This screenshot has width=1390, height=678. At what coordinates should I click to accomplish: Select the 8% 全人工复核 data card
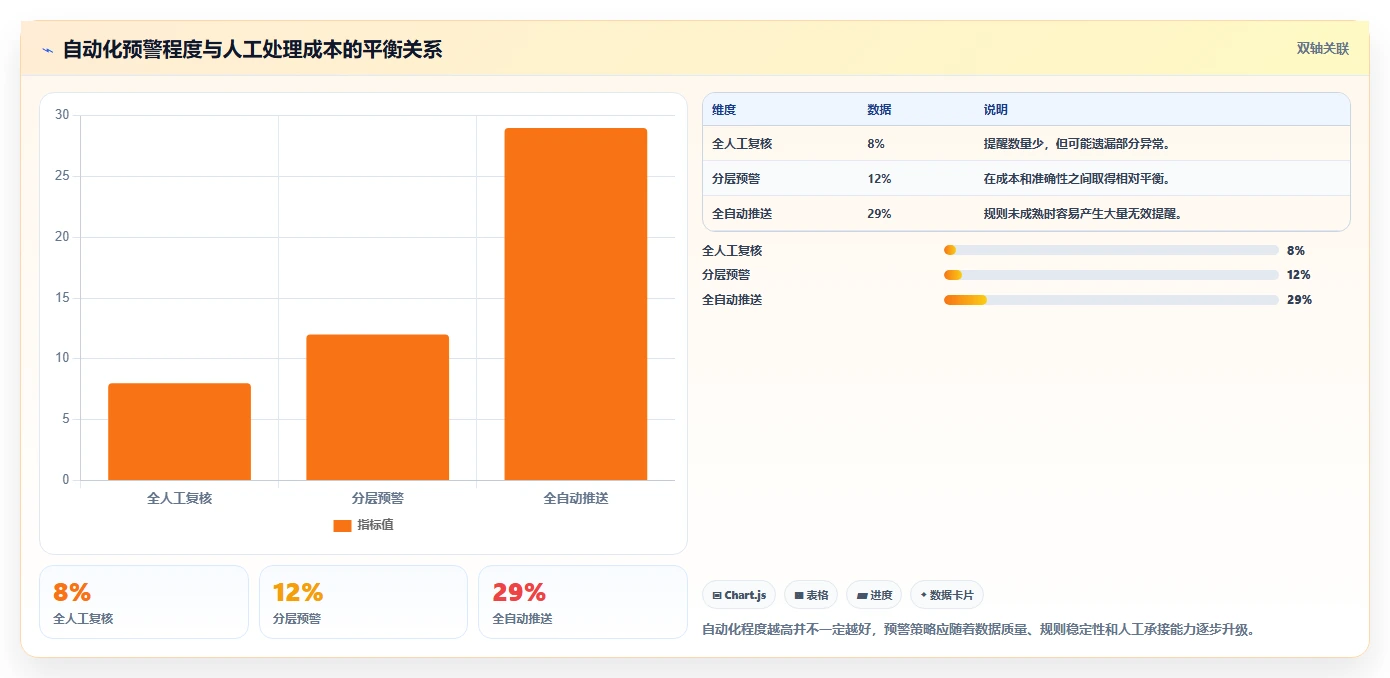144,602
